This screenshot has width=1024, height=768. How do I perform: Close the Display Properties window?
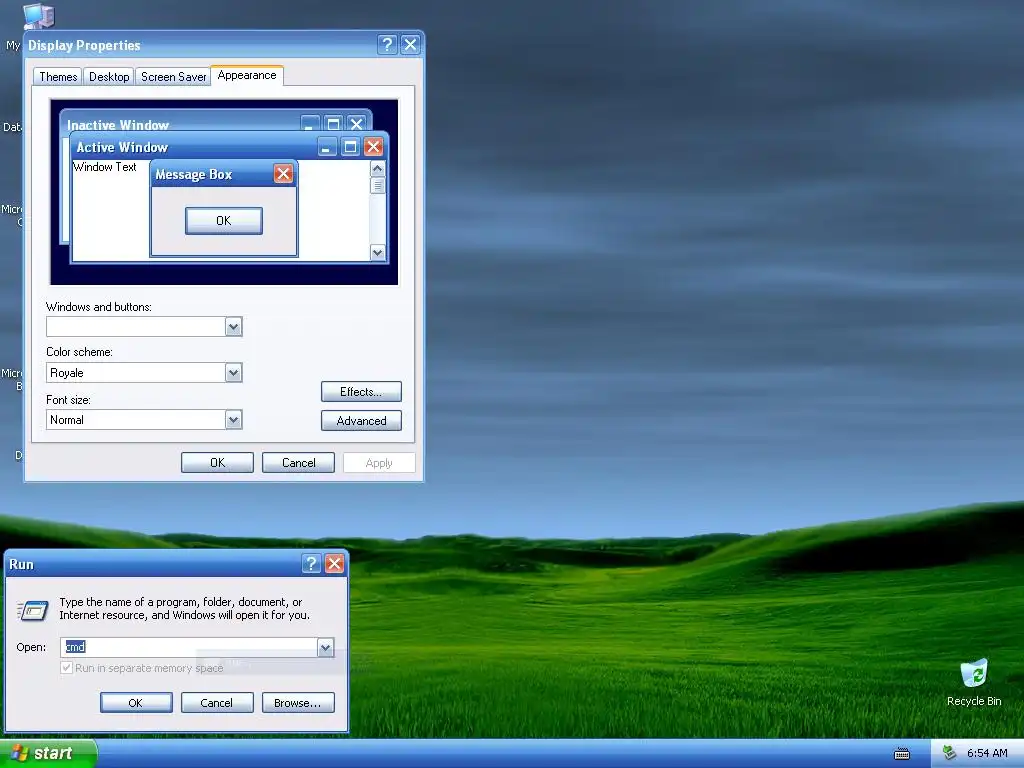pos(410,44)
